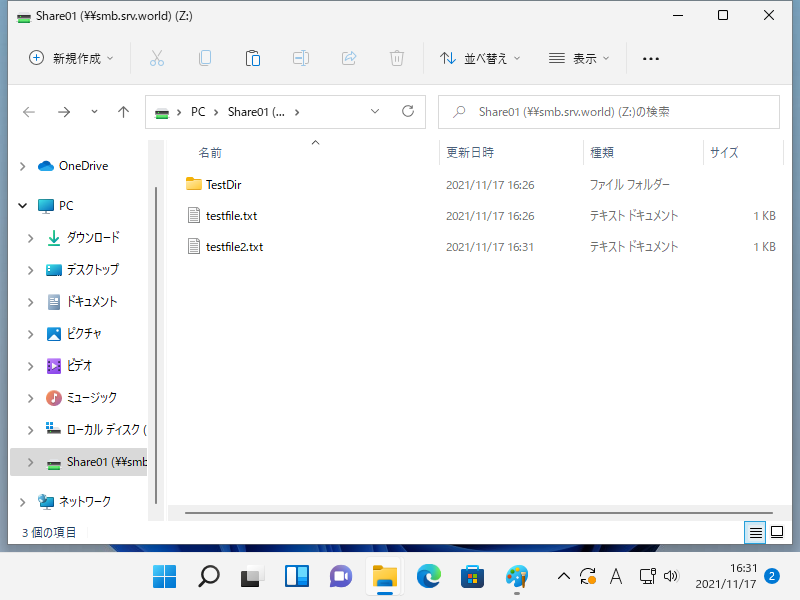Open the 並べ替え sort dropdown
This screenshot has height=600, width=800.
481,58
